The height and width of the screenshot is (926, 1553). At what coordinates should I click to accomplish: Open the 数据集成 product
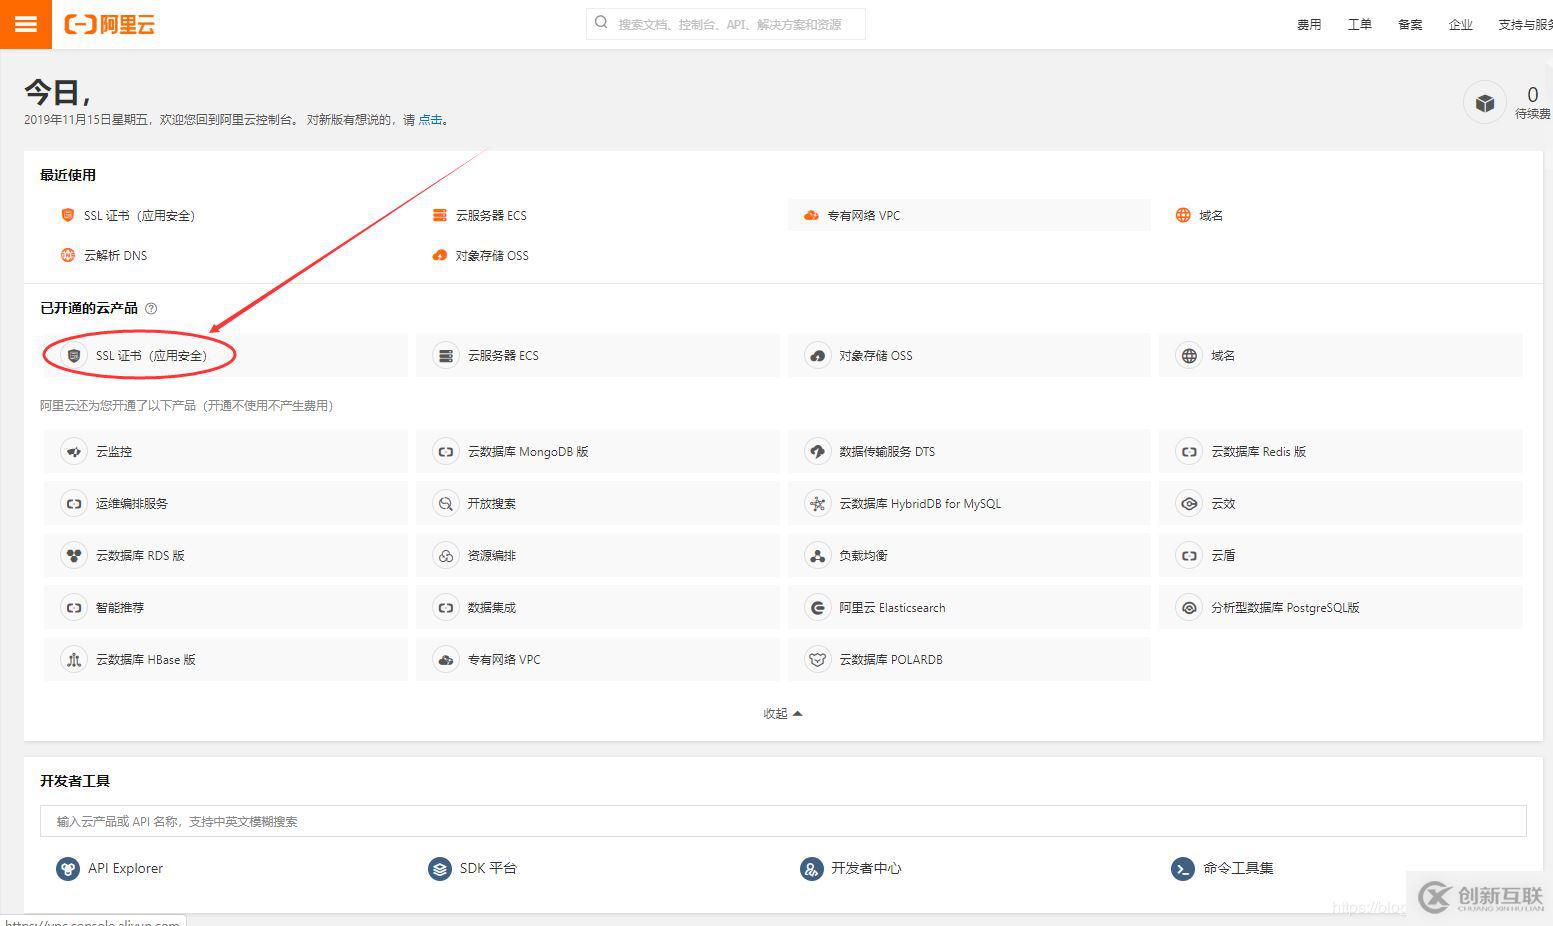[598, 608]
